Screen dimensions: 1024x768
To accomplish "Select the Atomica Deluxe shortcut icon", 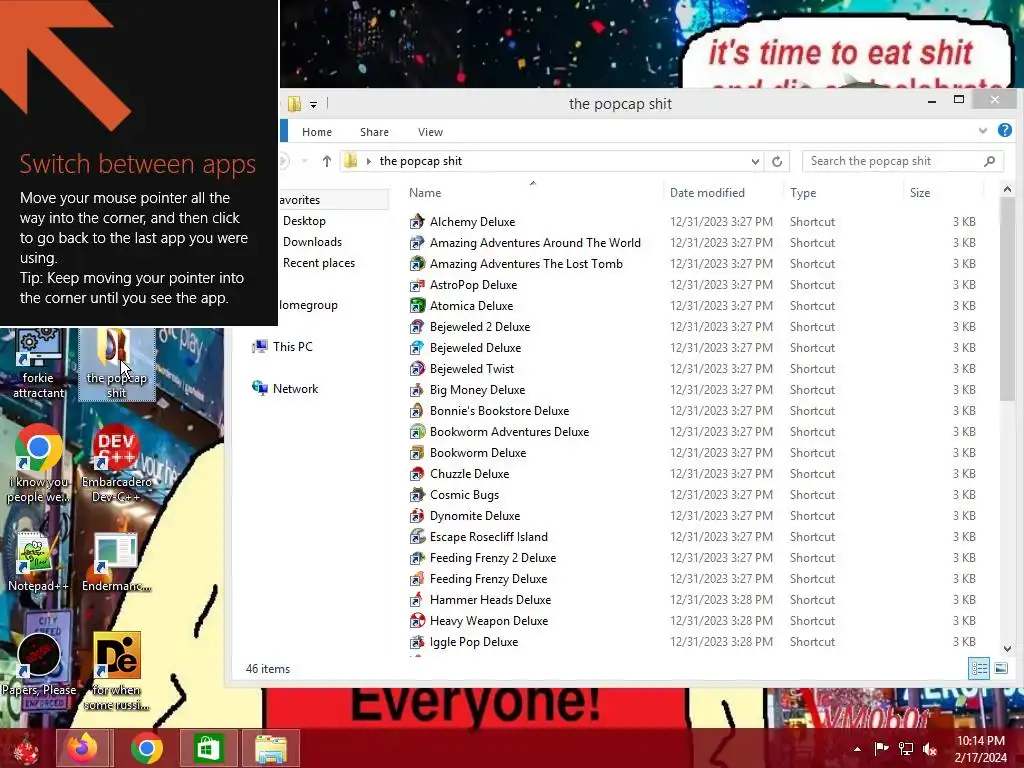I will pyautogui.click(x=417, y=306).
